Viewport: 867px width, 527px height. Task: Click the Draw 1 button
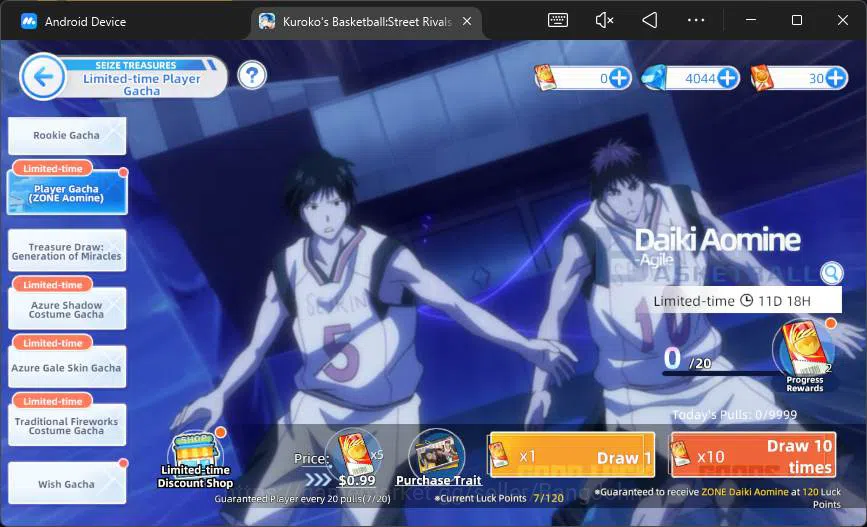tap(572, 456)
